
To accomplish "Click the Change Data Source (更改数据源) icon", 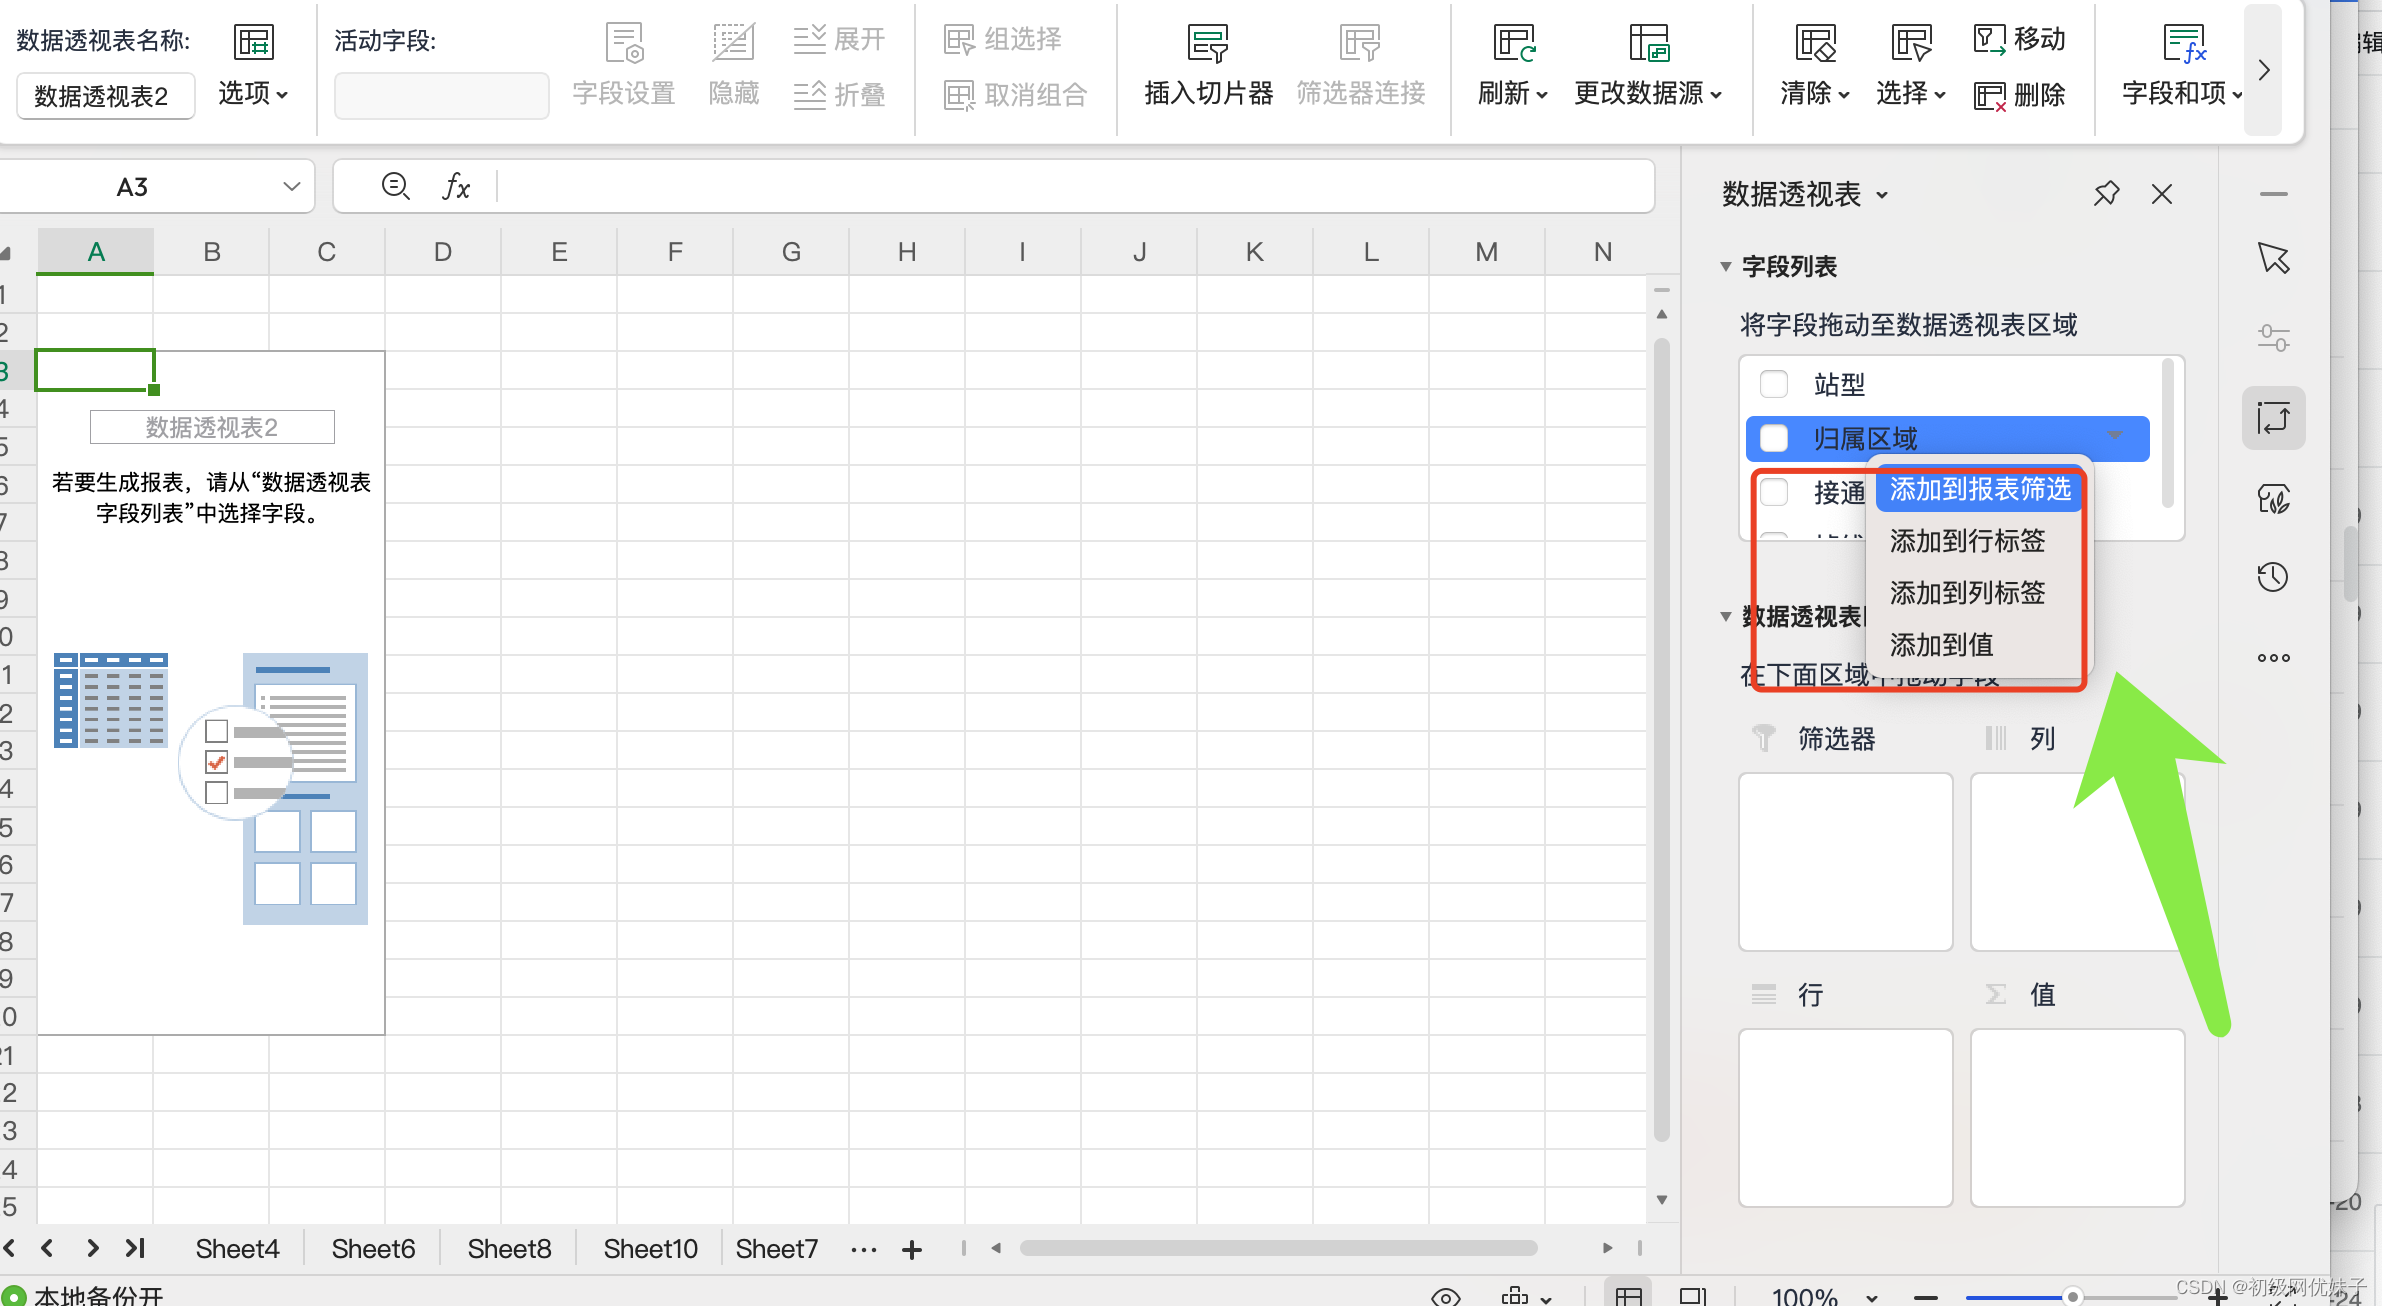I will point(1647,43).
